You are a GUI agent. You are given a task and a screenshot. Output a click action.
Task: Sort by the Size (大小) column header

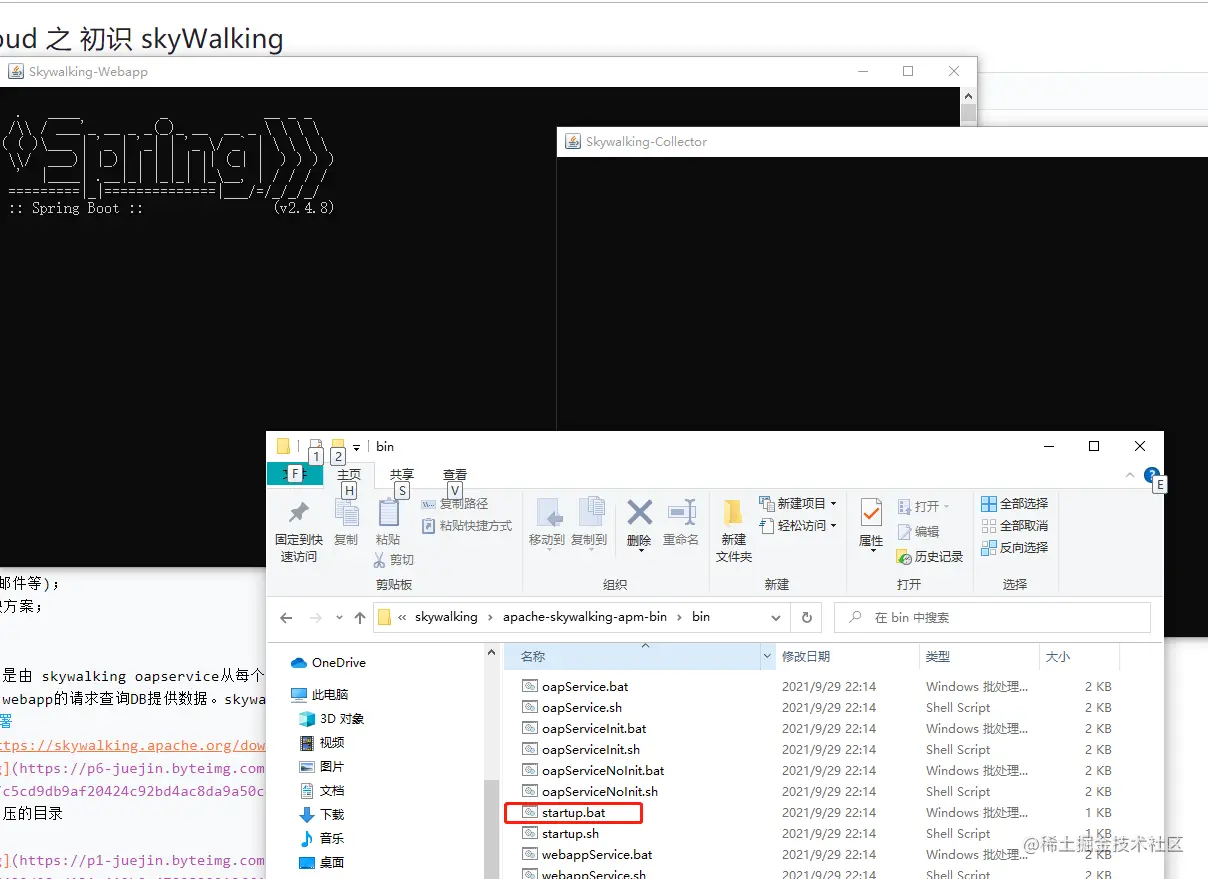point(1078,657)
